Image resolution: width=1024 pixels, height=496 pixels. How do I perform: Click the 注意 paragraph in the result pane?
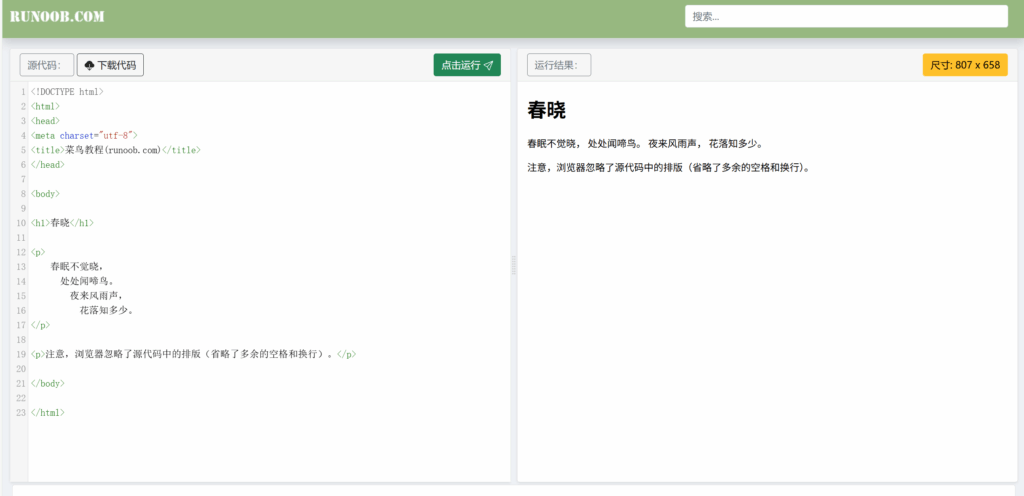coord(667,168)
